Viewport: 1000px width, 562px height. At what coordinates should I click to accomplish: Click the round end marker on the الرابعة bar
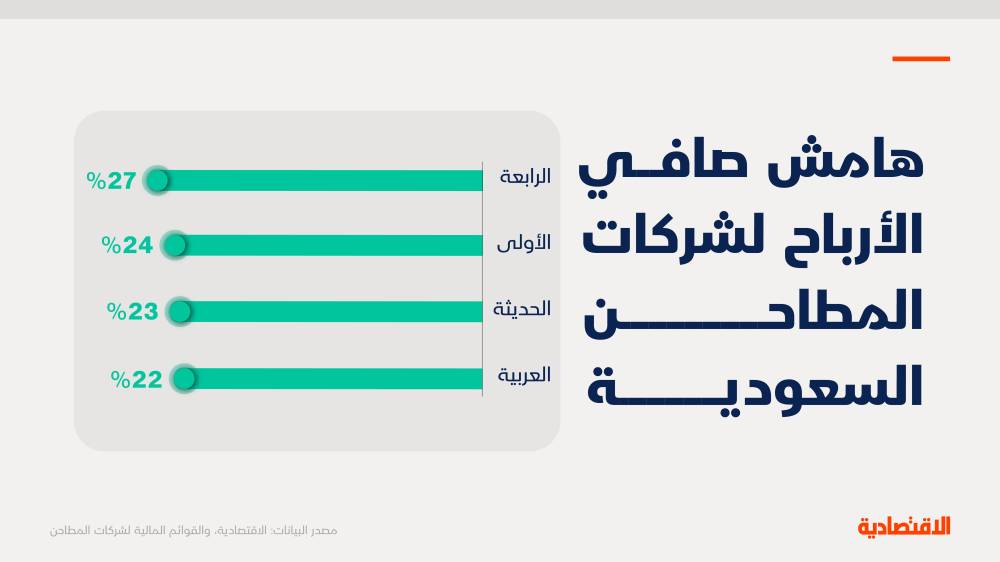click(157, 180)
